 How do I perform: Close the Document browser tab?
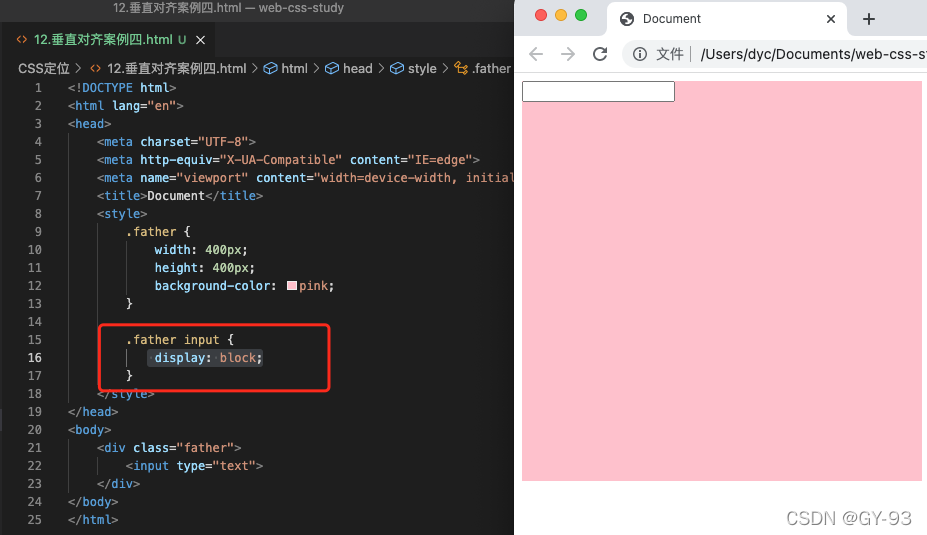(x=831, y=19)
